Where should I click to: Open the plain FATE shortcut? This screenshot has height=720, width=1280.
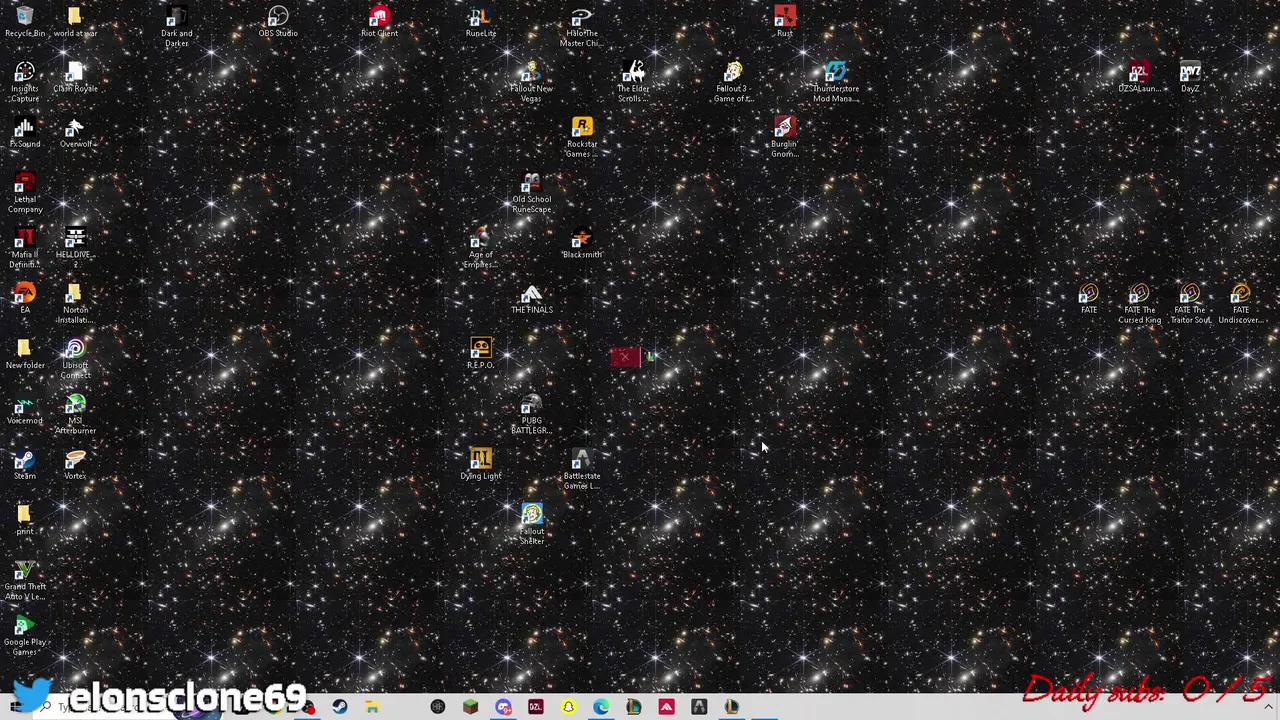point(1088,298)
